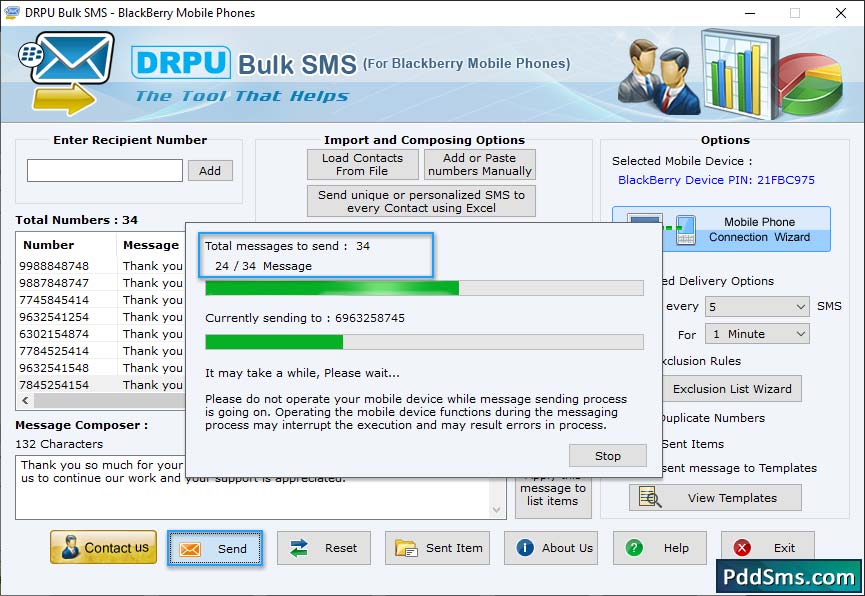Screen dimensions: 865x596
Task: Click the overall messages progress bar
Action: 424,288
